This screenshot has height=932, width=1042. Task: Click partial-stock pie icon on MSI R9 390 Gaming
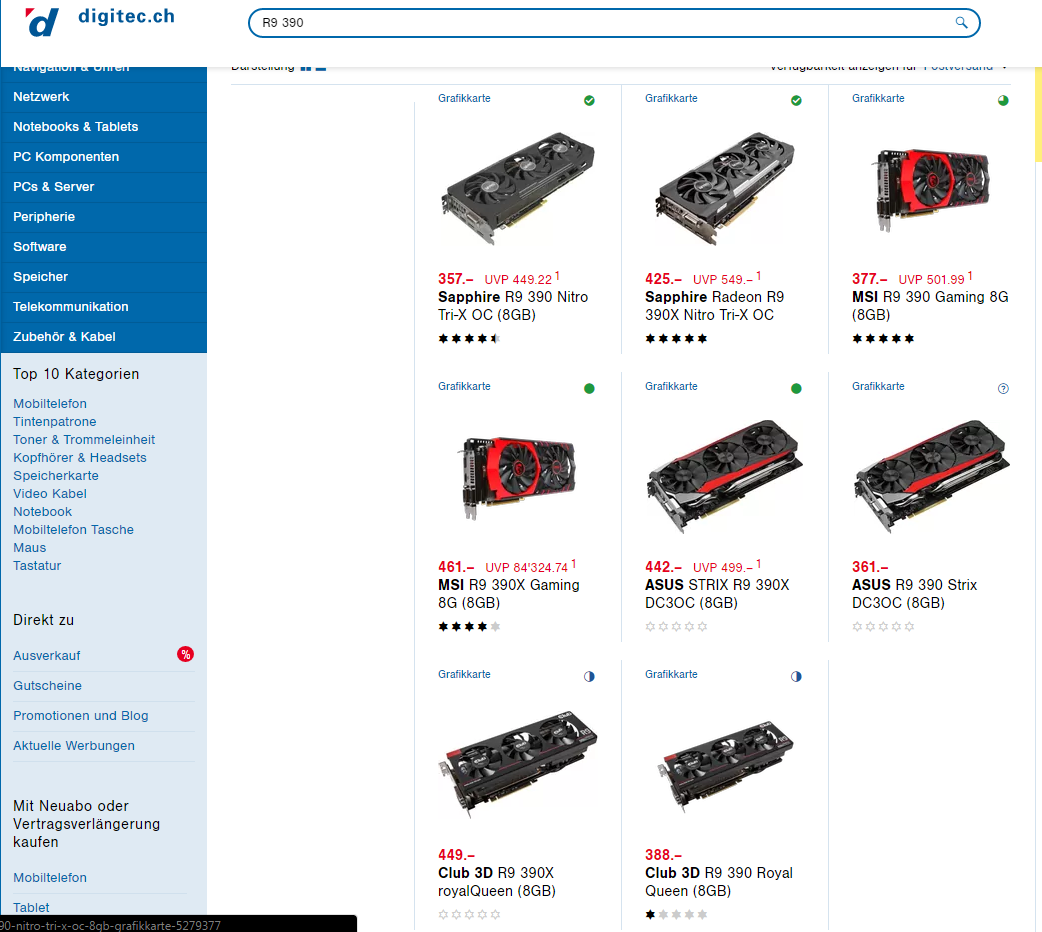pyautogui.click(x=1003, y=100)
